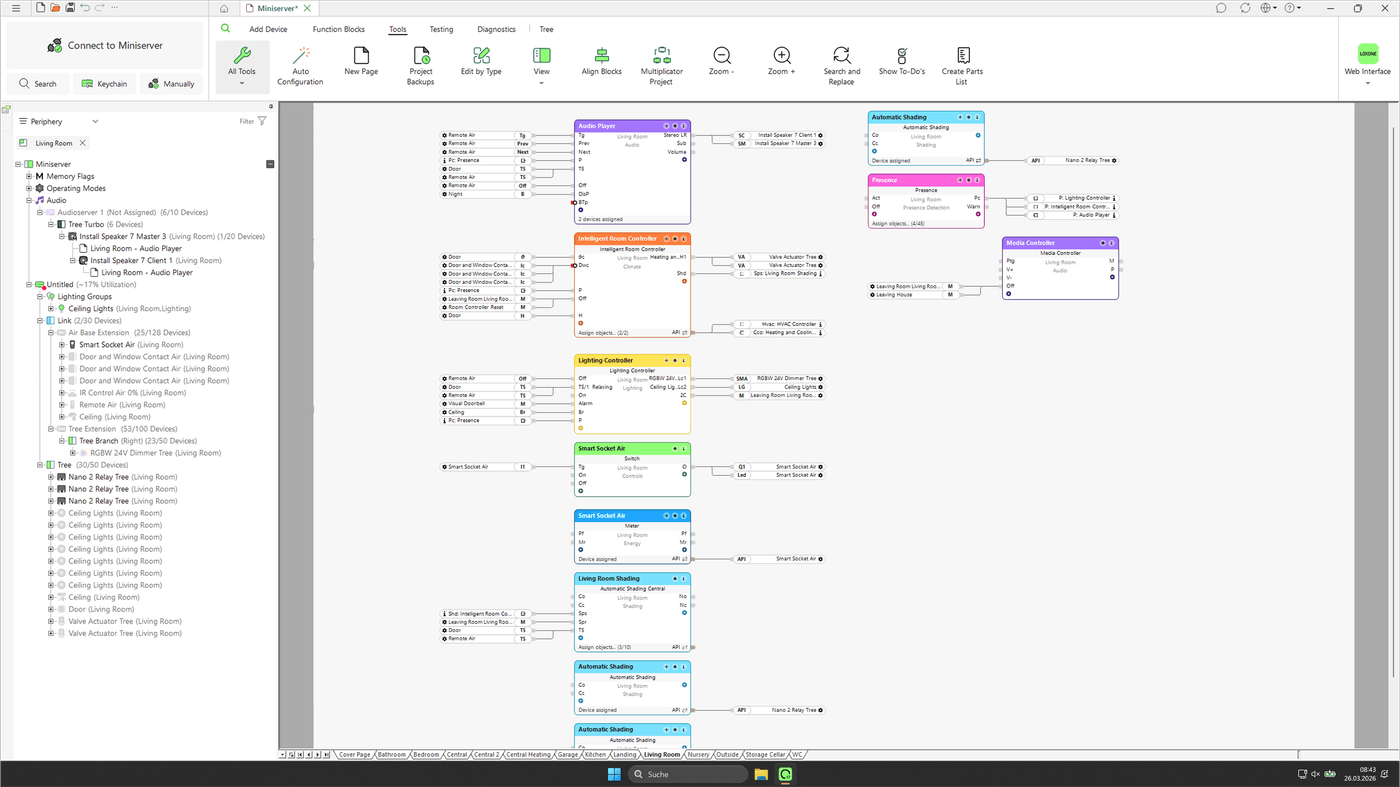Switch to the Function Blocks tab
This screenshot has width=1400, height=787.
(339, 29)
